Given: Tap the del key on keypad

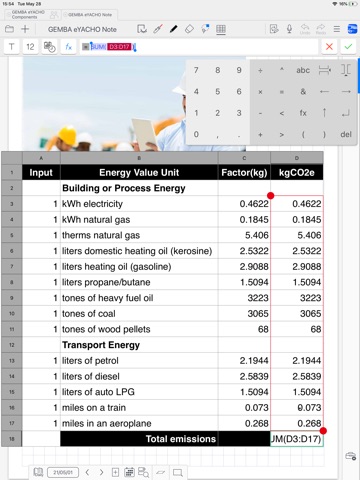Looking at the screenshot, I should click(x=346, y=134).
